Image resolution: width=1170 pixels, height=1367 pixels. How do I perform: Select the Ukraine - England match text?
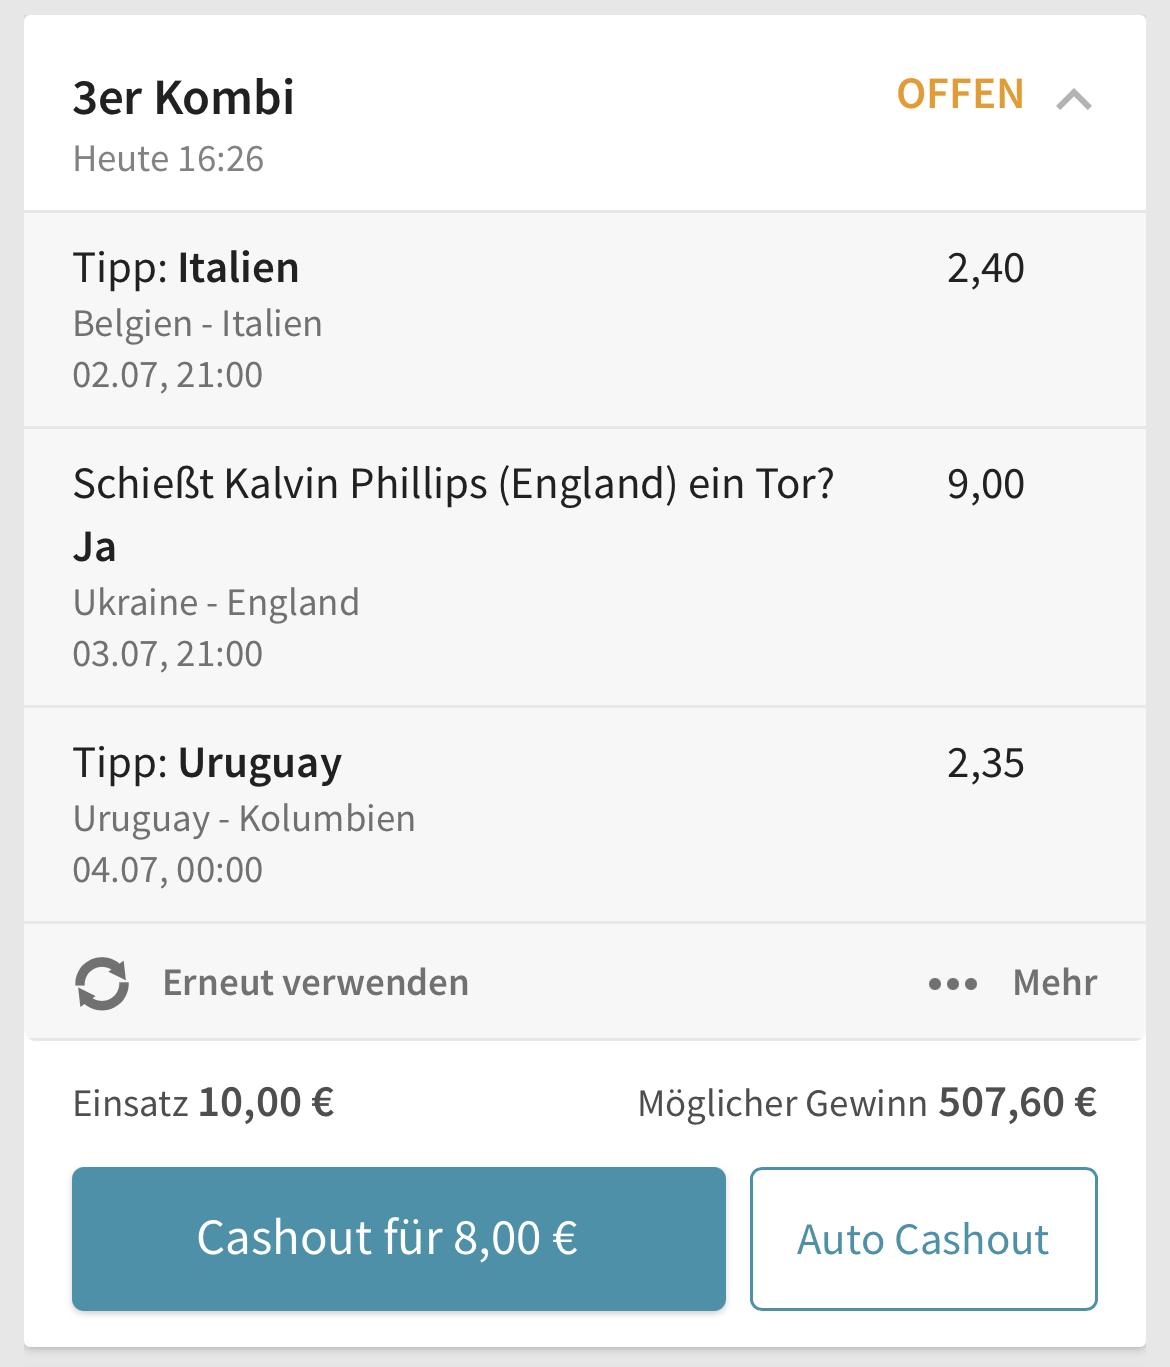click(x=216, y=603)
